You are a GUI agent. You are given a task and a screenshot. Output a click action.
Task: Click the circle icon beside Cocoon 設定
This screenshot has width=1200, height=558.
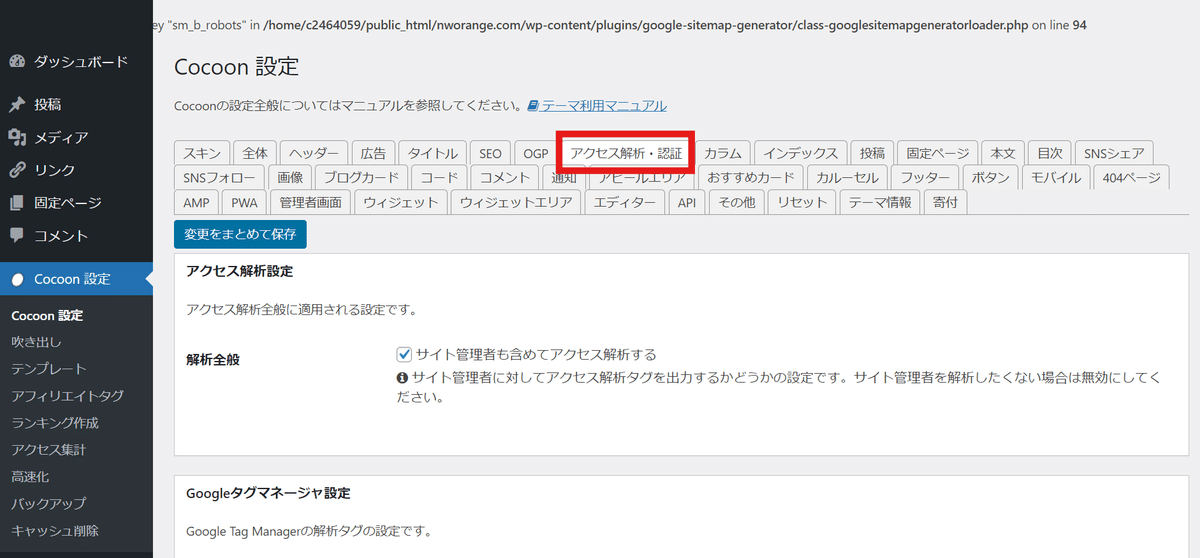tap(16, 279)
